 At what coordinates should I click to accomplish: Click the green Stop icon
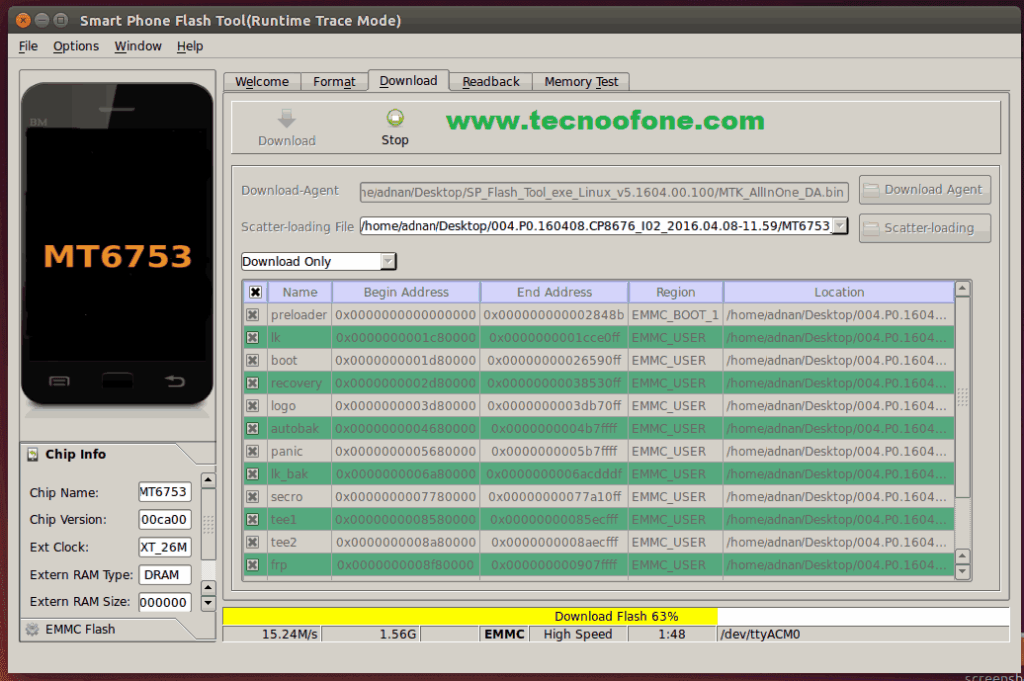(395, 118)
